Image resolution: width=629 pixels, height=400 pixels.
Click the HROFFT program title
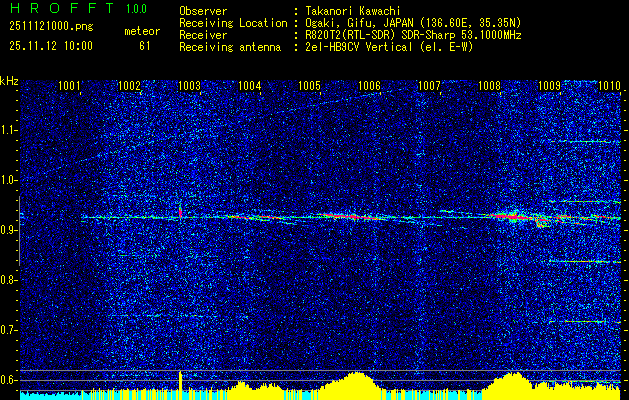click(62, 8)
